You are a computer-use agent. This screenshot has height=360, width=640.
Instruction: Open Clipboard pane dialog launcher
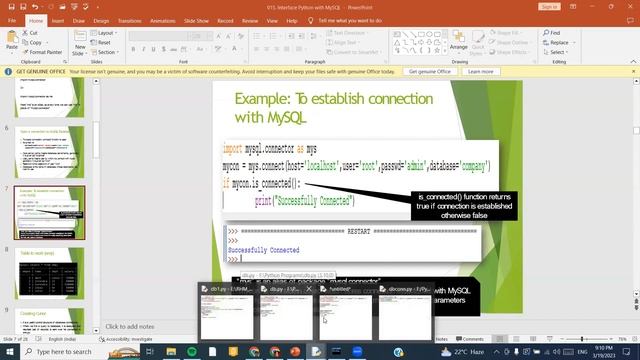click(64, 62)
